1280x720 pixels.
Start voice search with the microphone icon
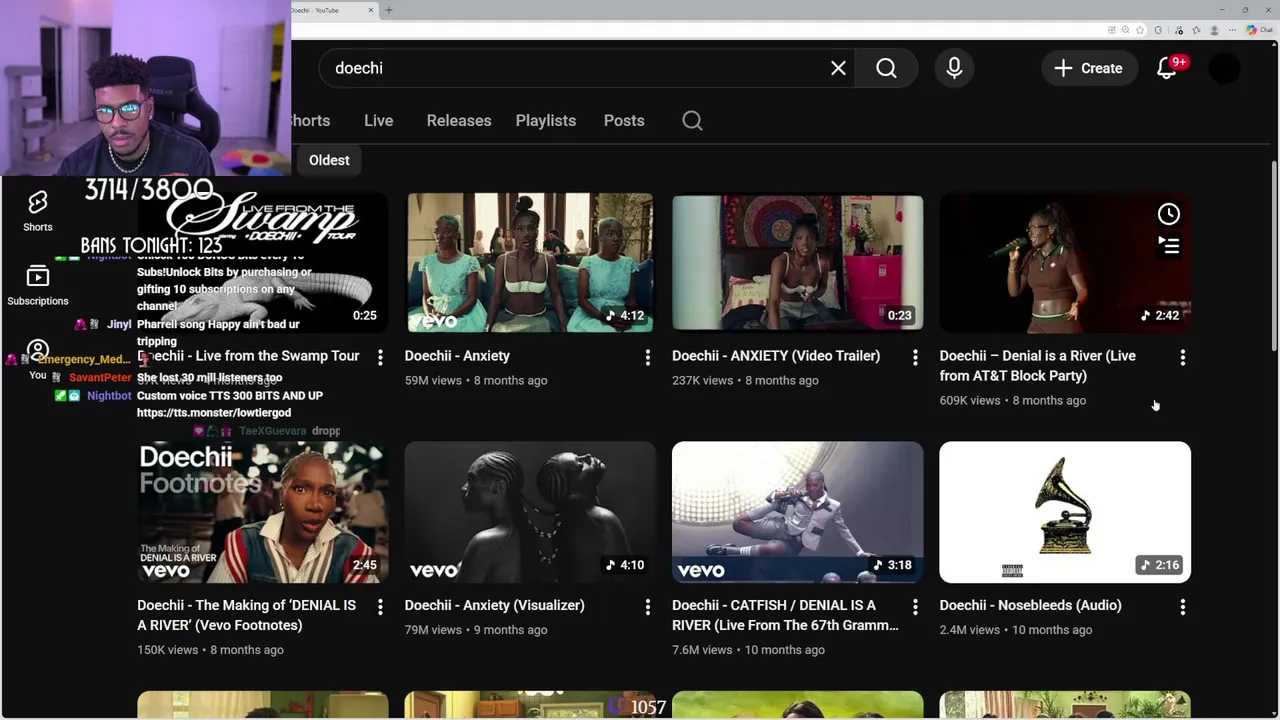[954, 68]
